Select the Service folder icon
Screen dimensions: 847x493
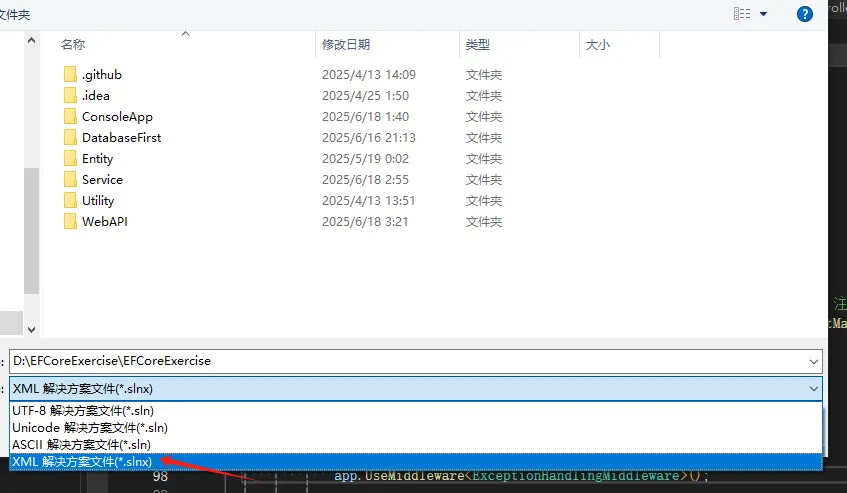coord(70,180)
